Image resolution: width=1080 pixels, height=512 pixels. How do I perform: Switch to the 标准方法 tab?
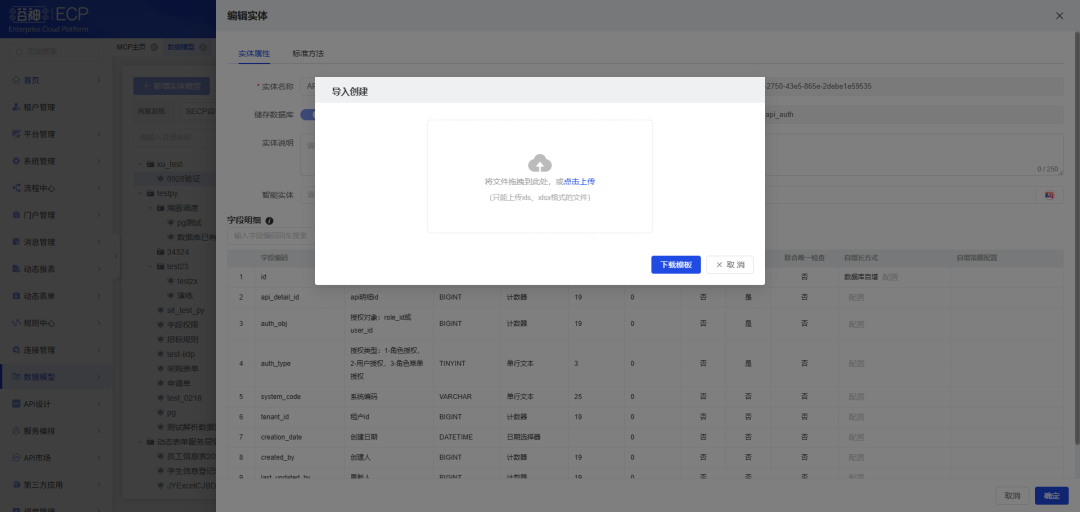[308, 53]
